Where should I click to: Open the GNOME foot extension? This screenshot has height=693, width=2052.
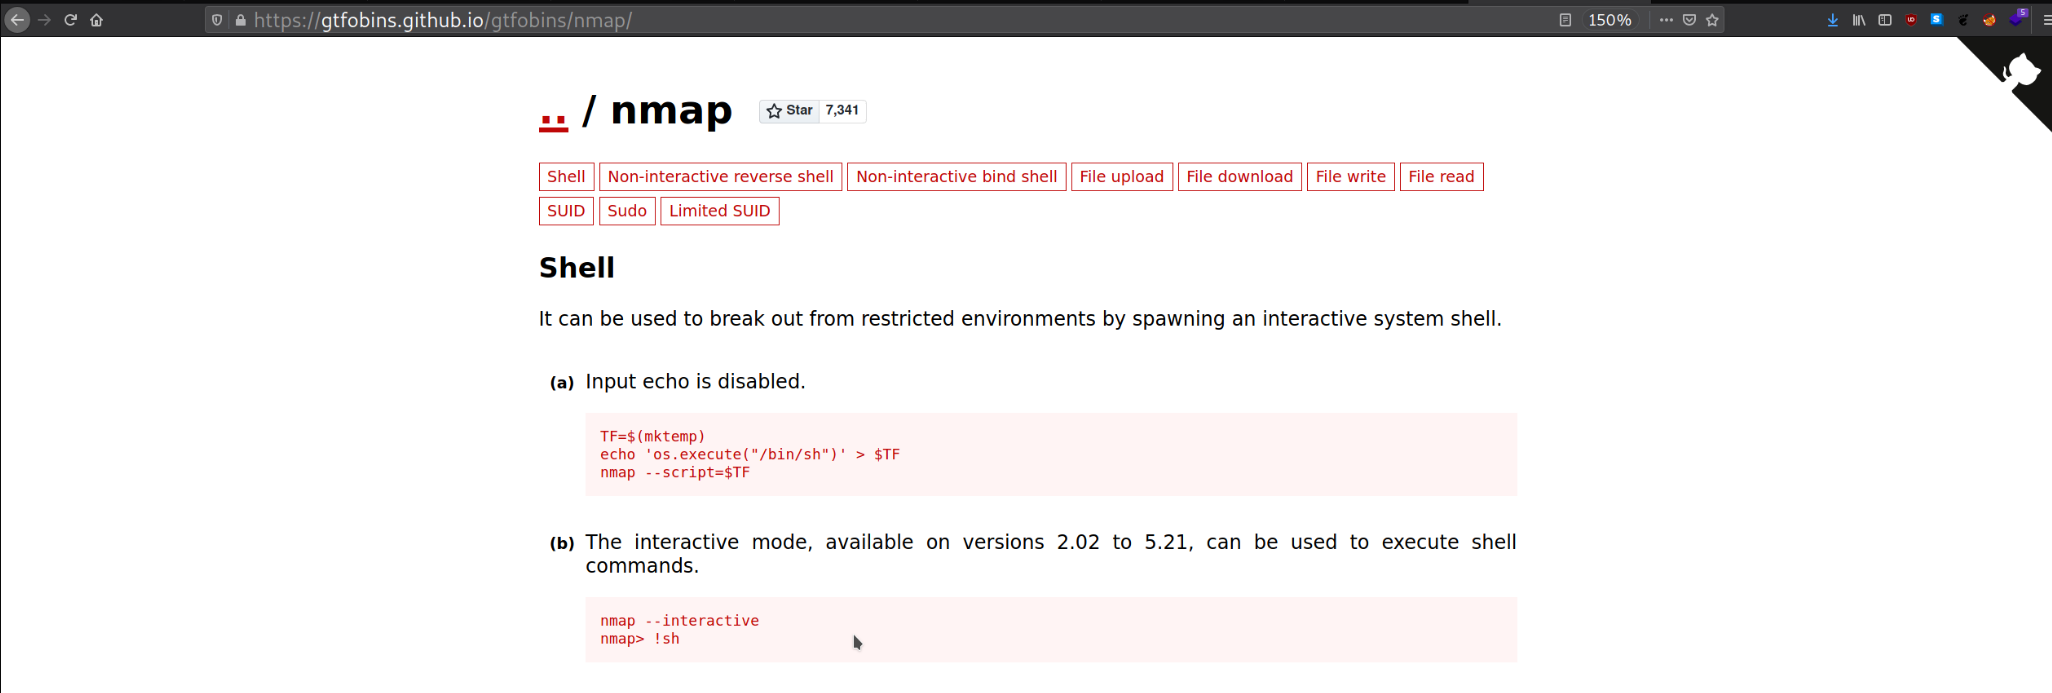pos(1963,20)
